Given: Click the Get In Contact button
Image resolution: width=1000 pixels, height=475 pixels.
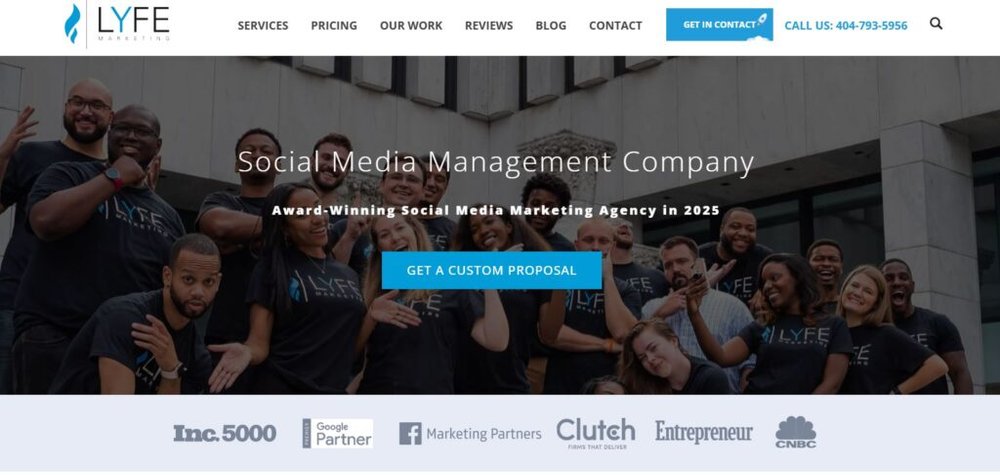Looking at the screenshot, I should [x=719, y=24].
